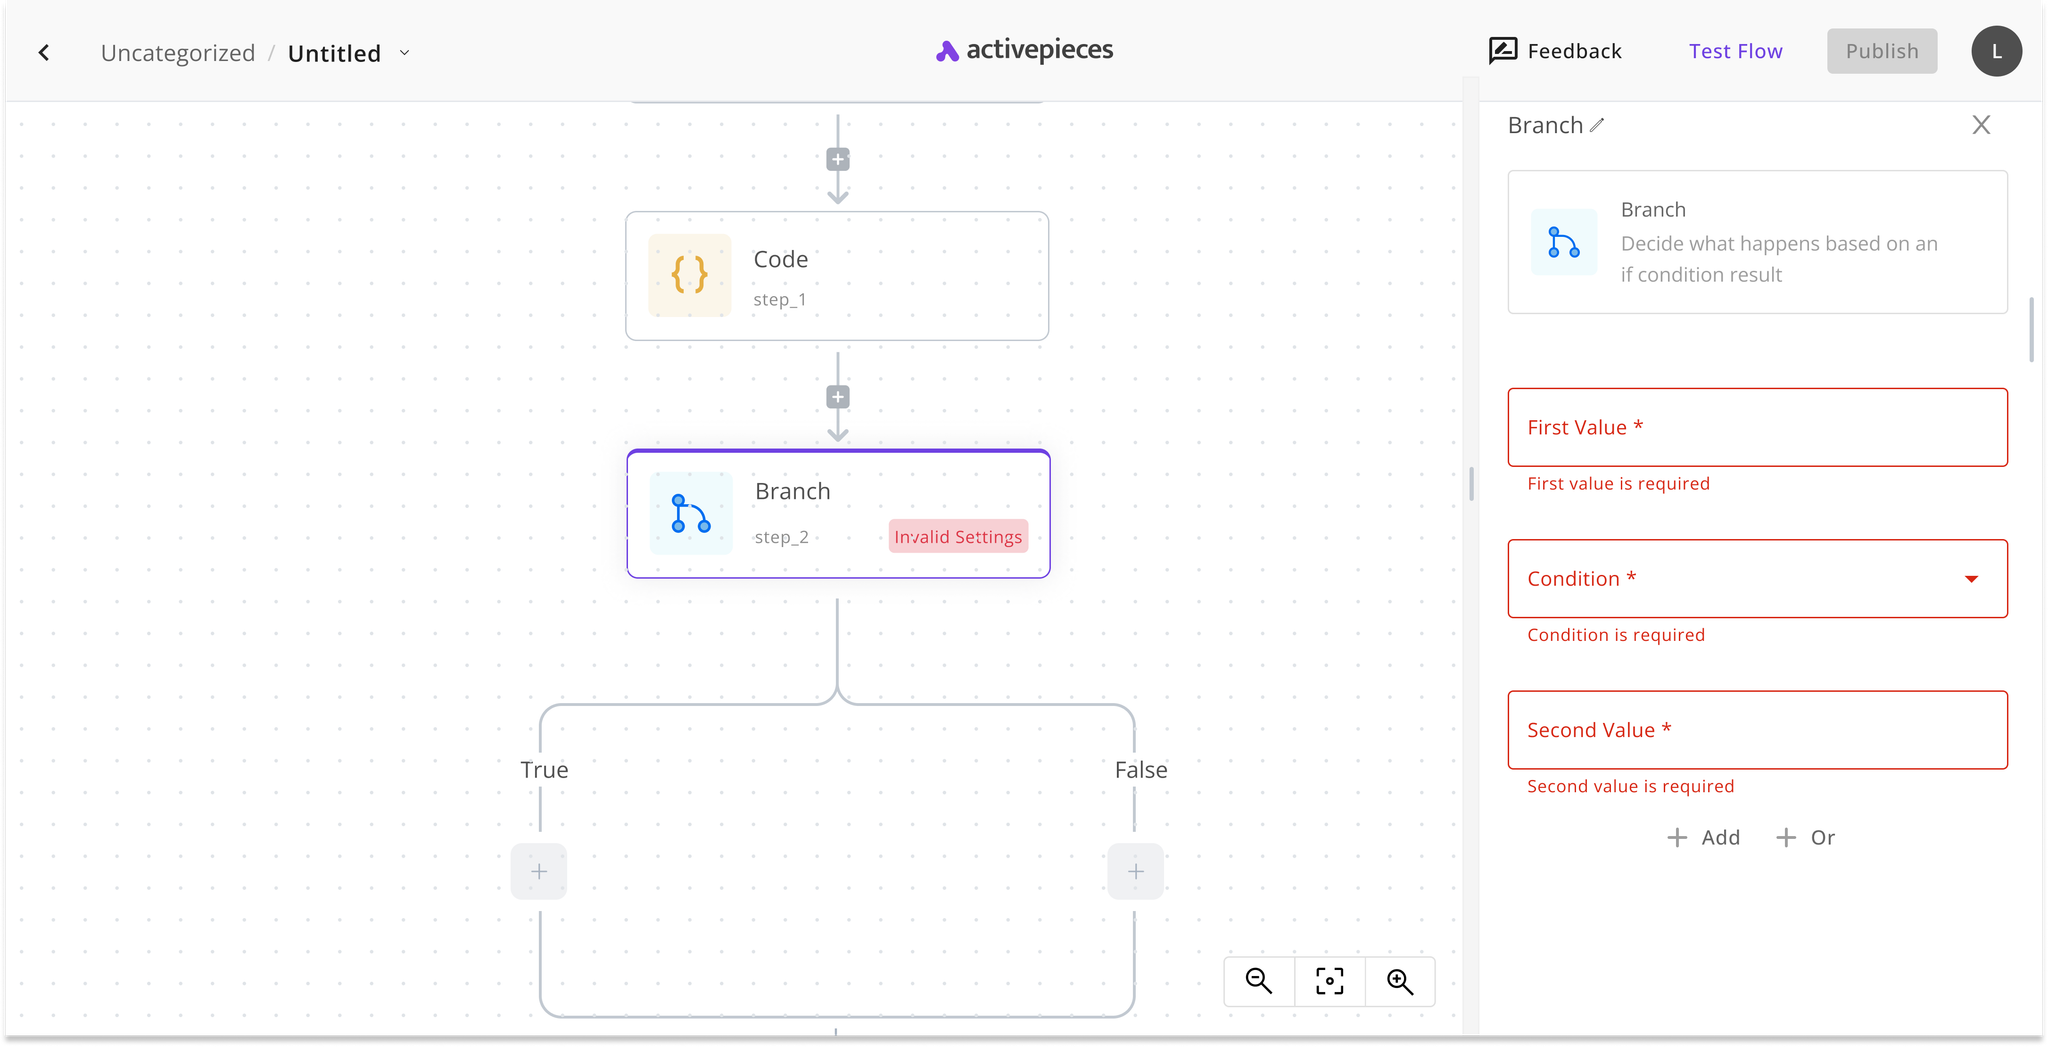Click the 'First value is required' error text
Image resolution: width=2048 pixels, height=1047 pixels.
pyautogui.click(x=1618, y=484)
